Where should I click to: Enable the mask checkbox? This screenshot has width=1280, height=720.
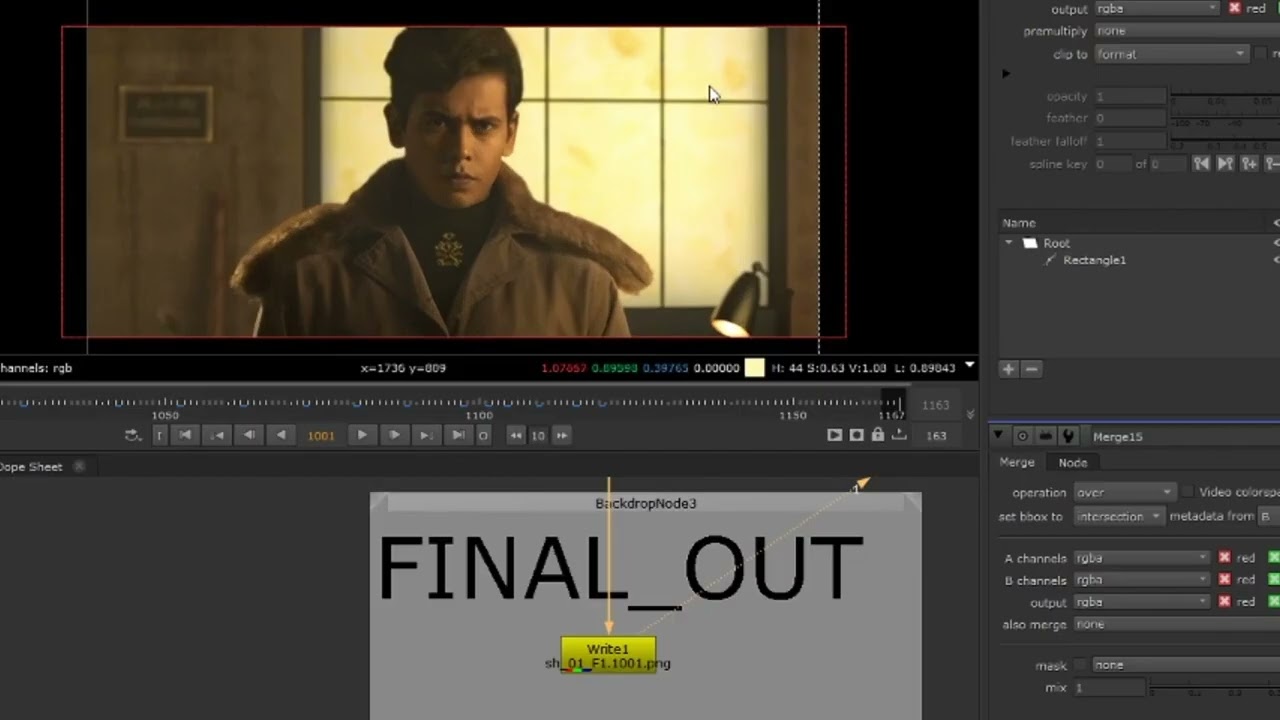[x=1080, y=665]
